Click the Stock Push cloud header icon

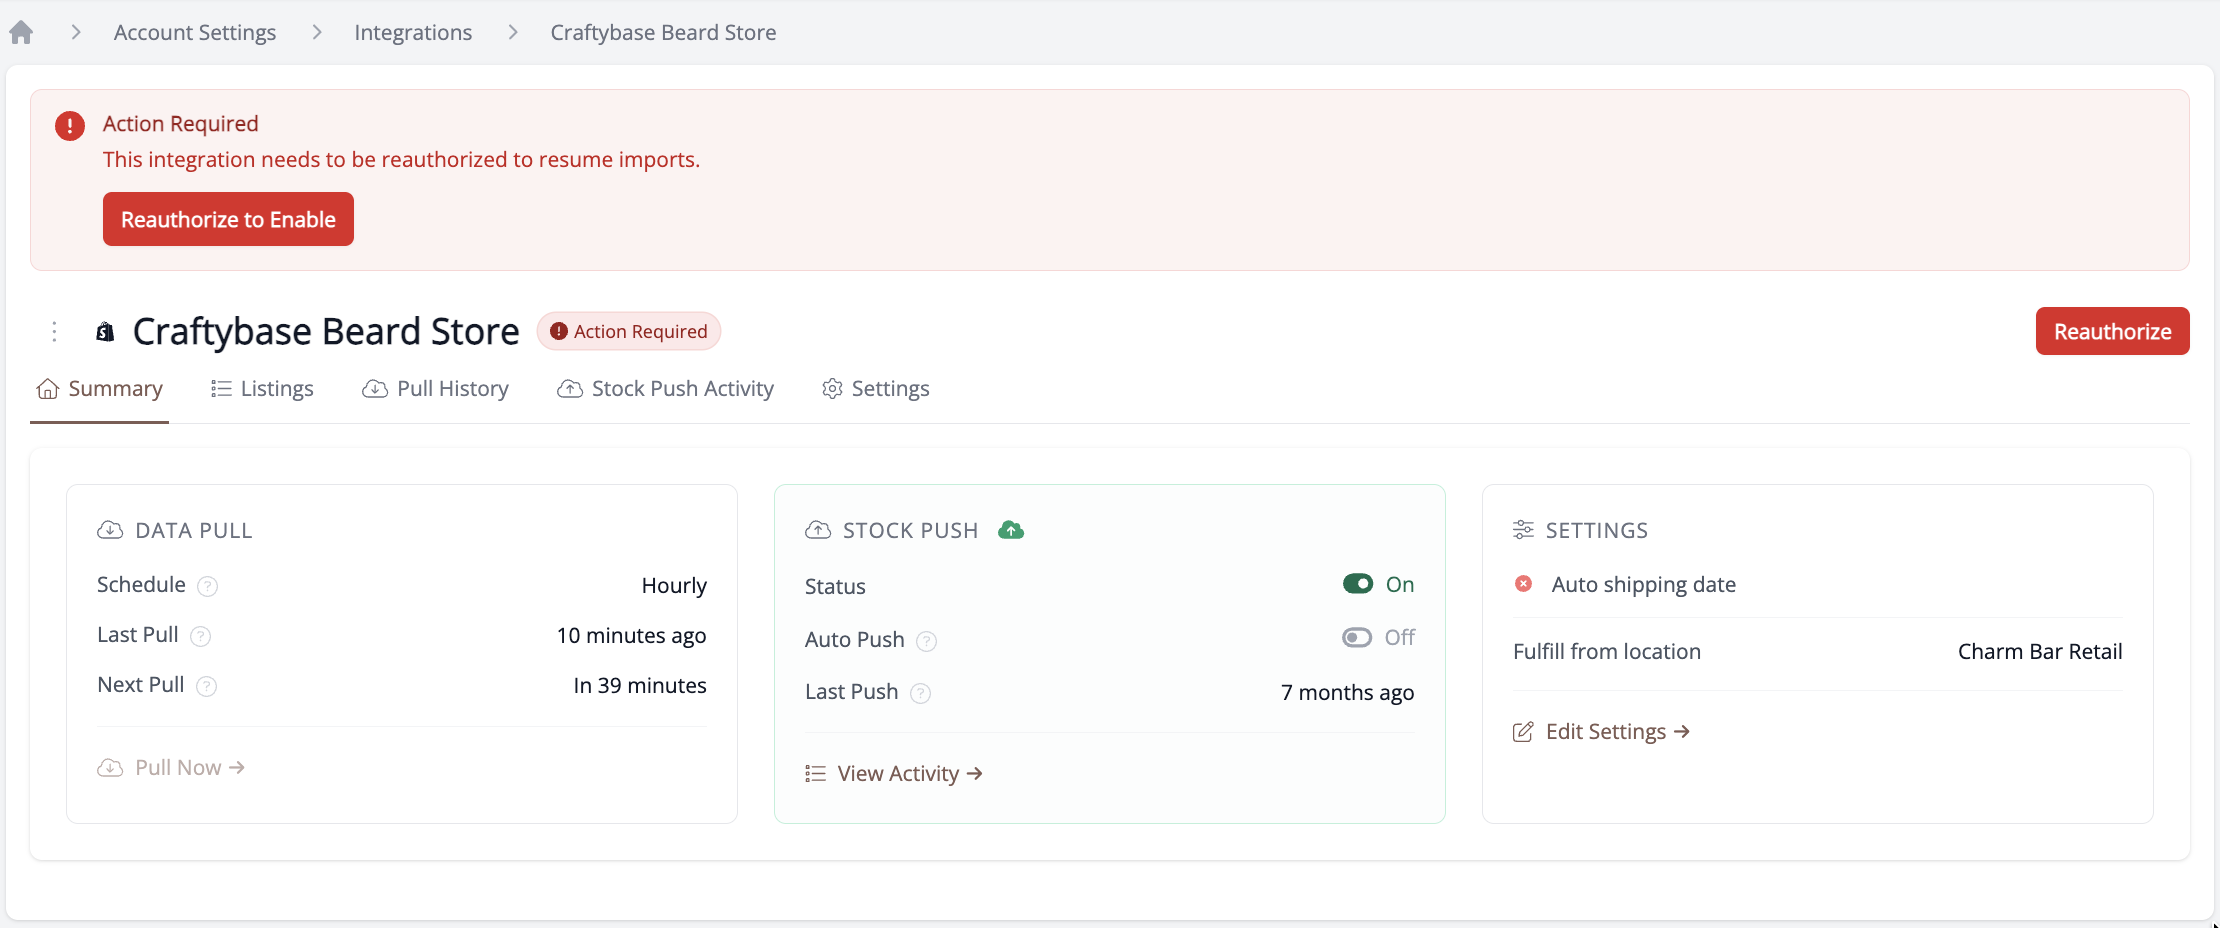[x=818, y=530]
